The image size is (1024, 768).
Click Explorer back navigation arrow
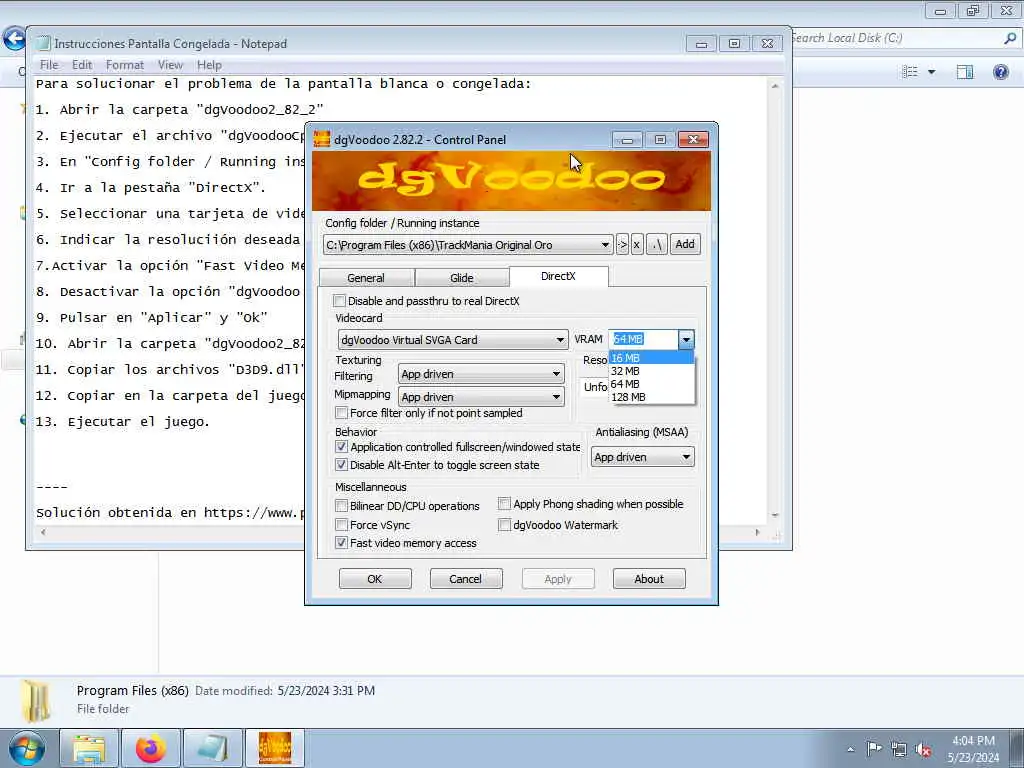[x=14, y=39]
